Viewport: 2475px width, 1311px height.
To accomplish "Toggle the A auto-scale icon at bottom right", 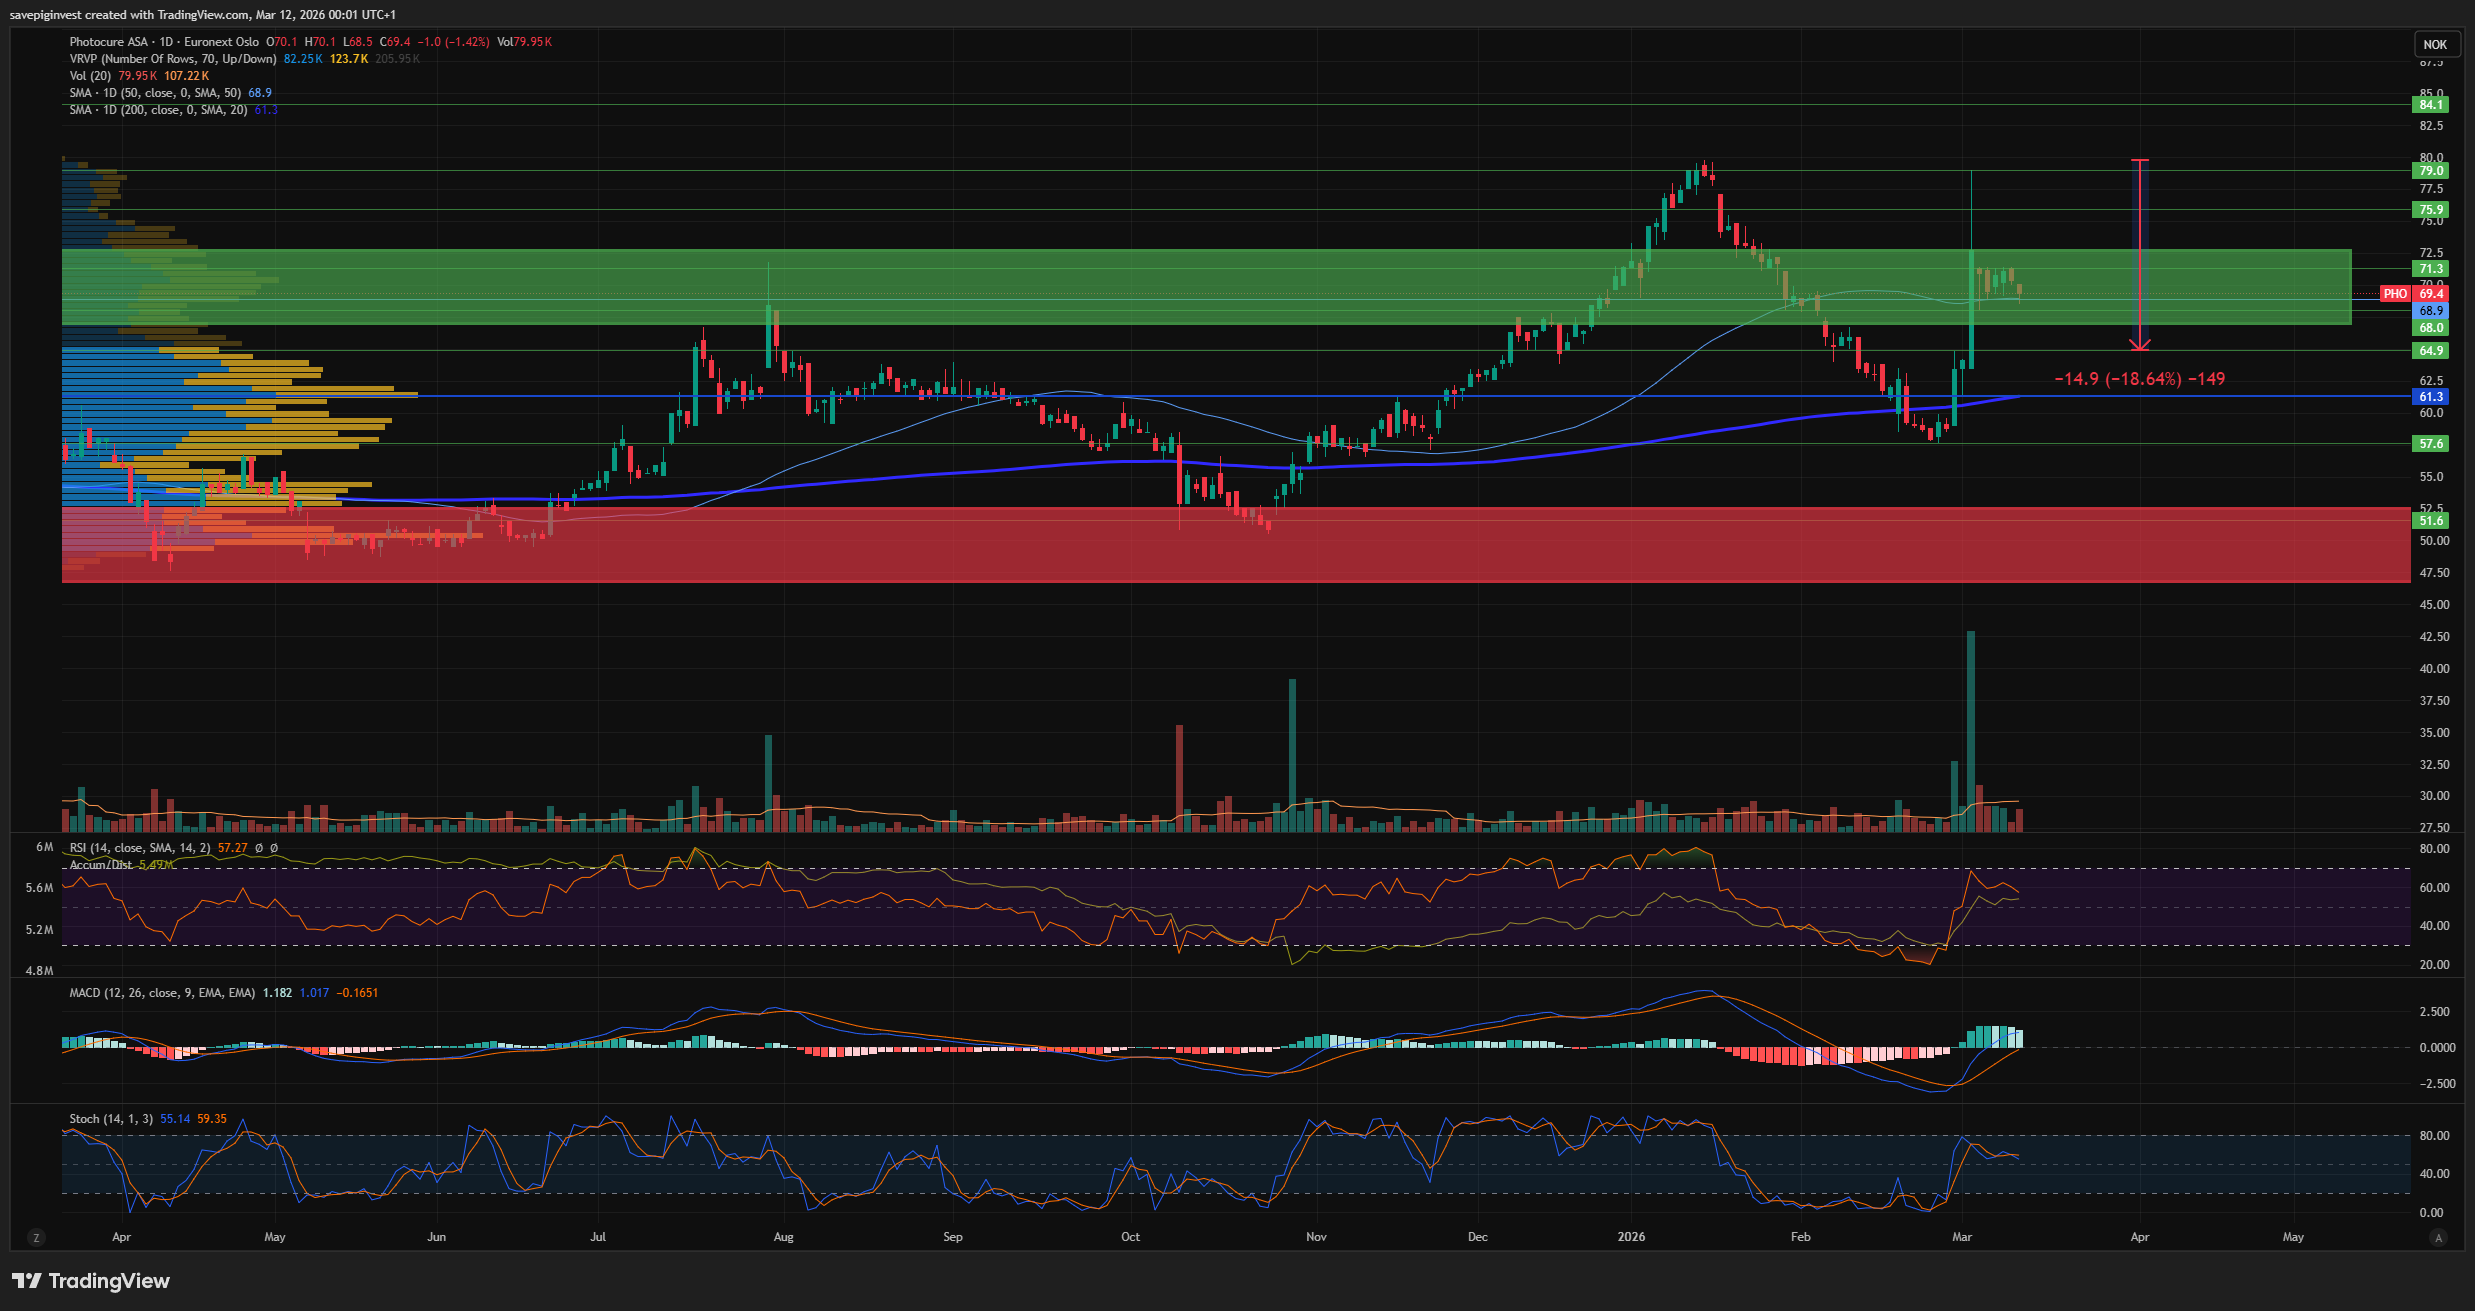I will click(2438, 1238).
